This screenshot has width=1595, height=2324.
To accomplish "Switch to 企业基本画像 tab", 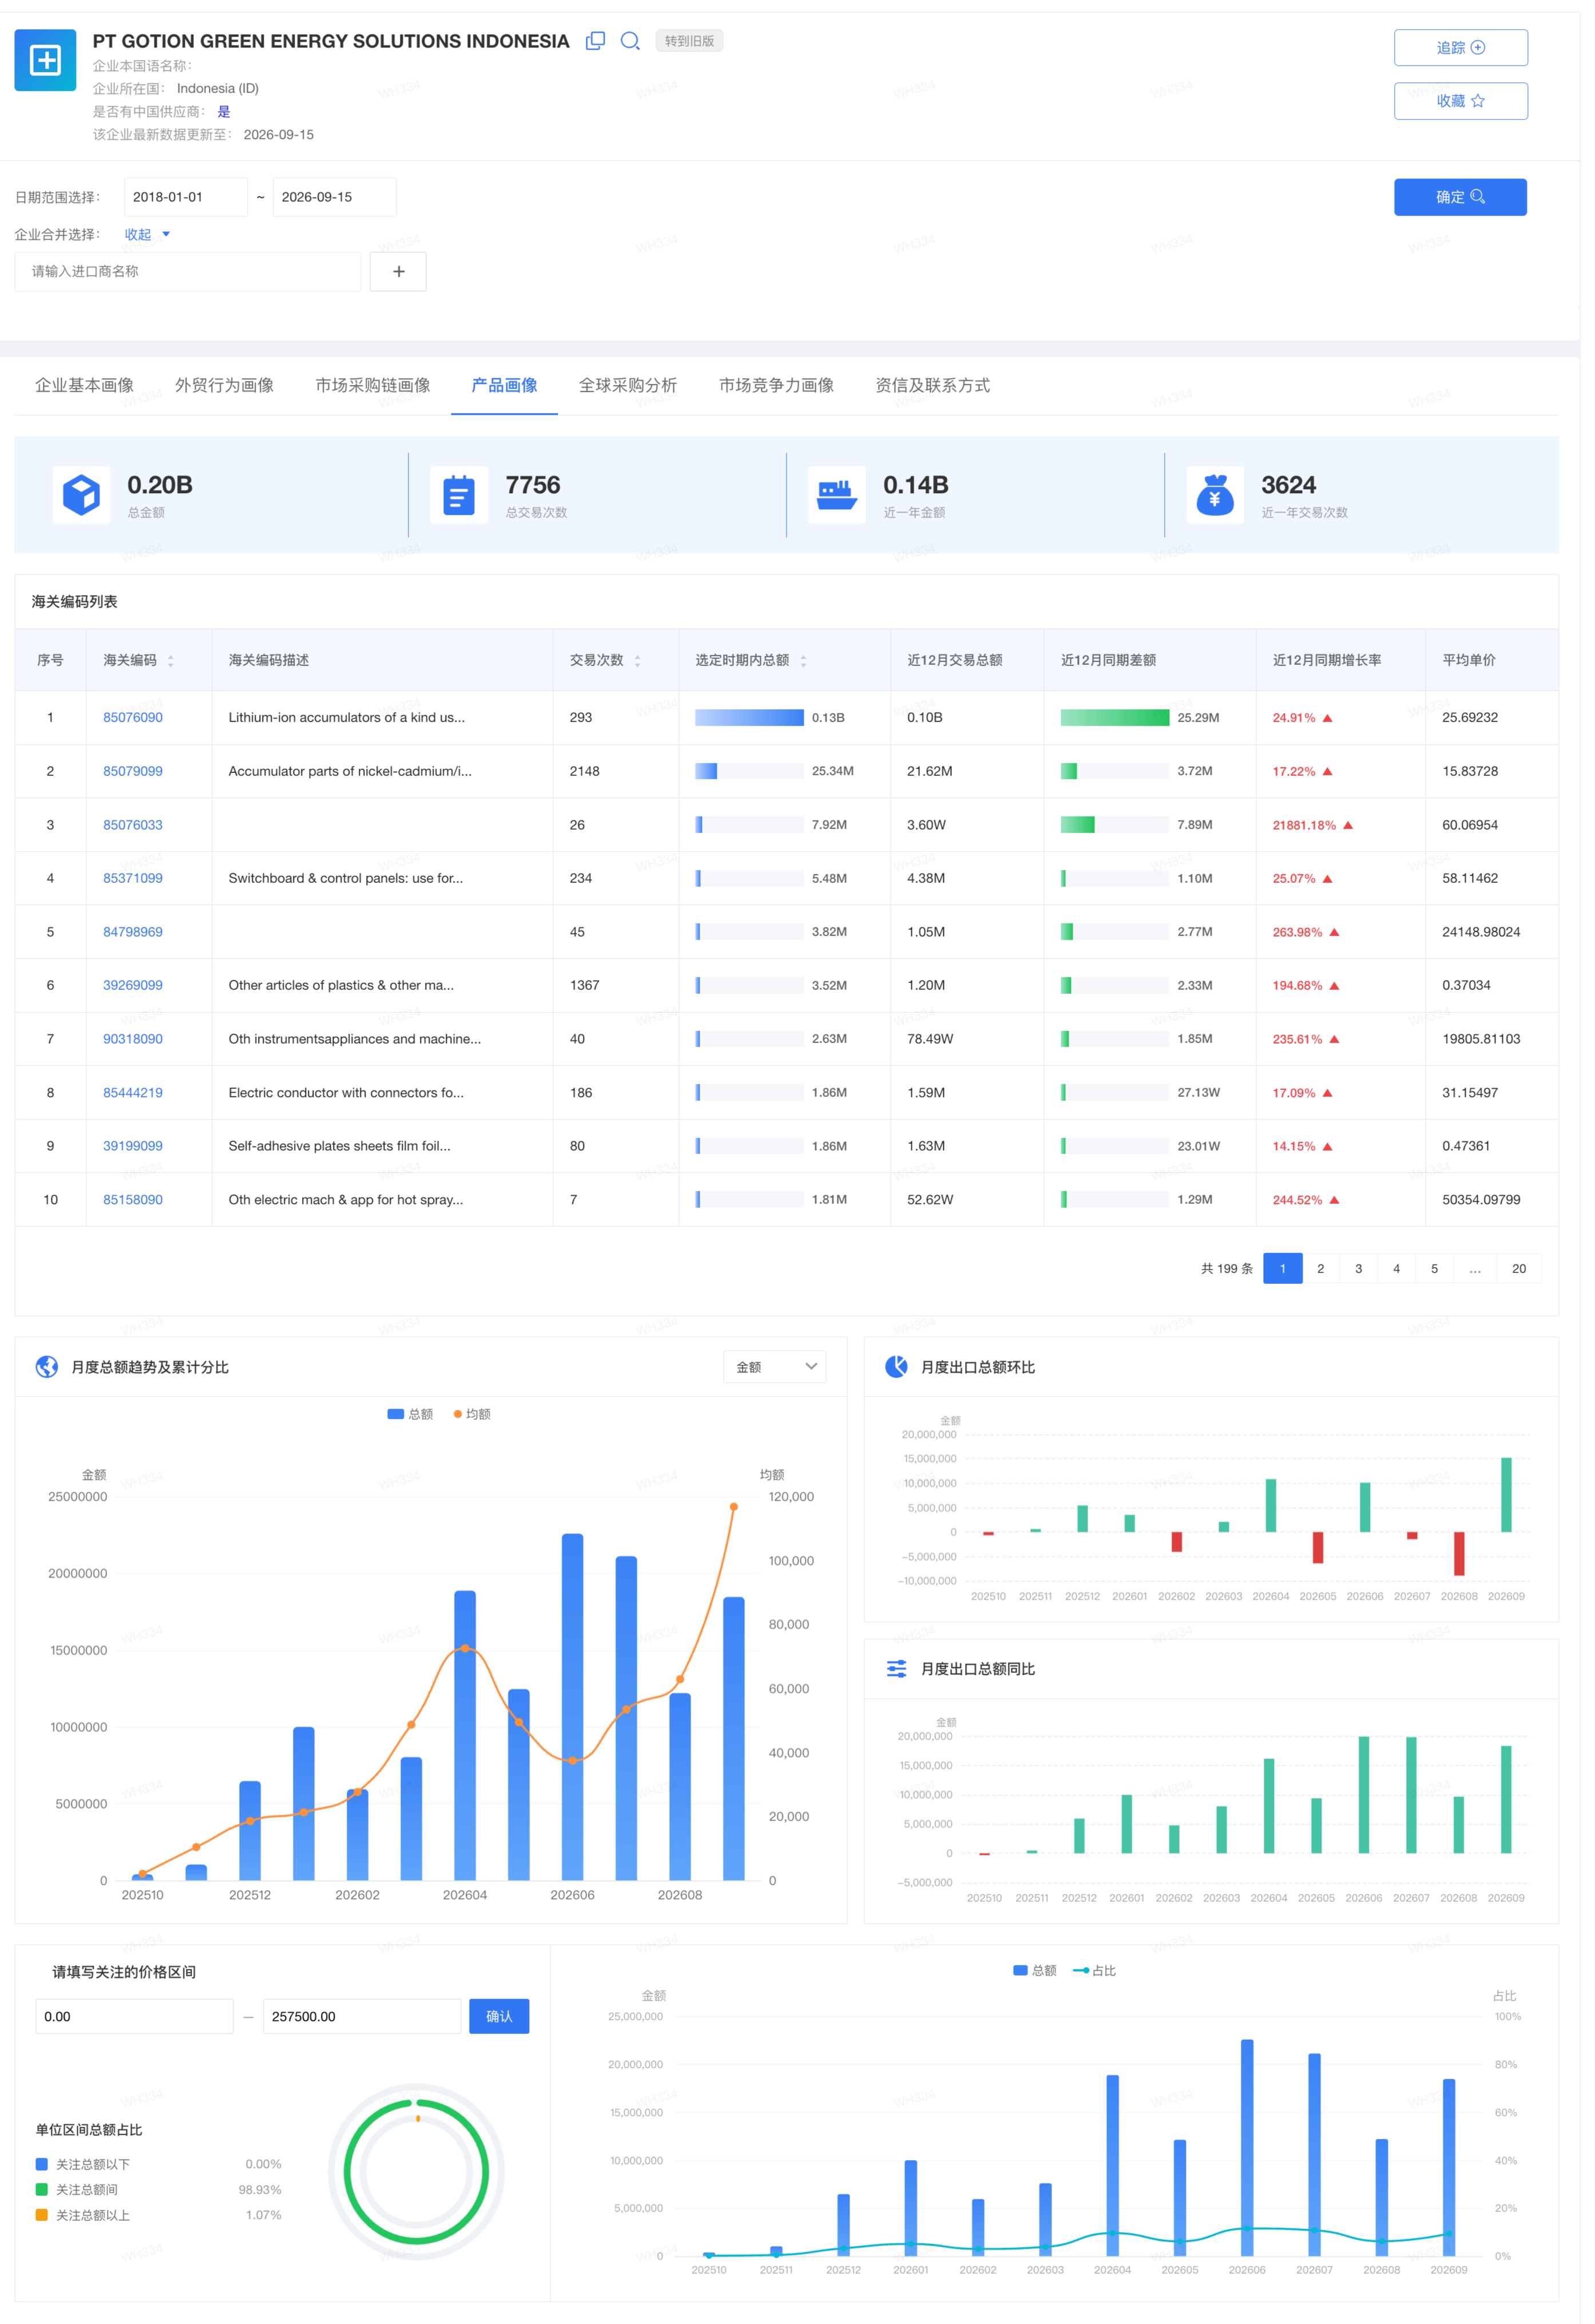I will pyautogui.click(x=84, y=386).
